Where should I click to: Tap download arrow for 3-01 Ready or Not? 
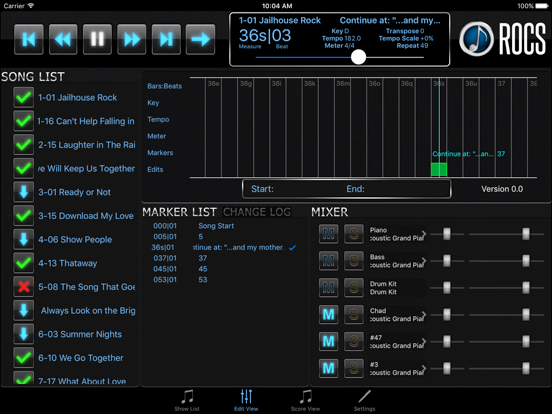tap(24, 192)
